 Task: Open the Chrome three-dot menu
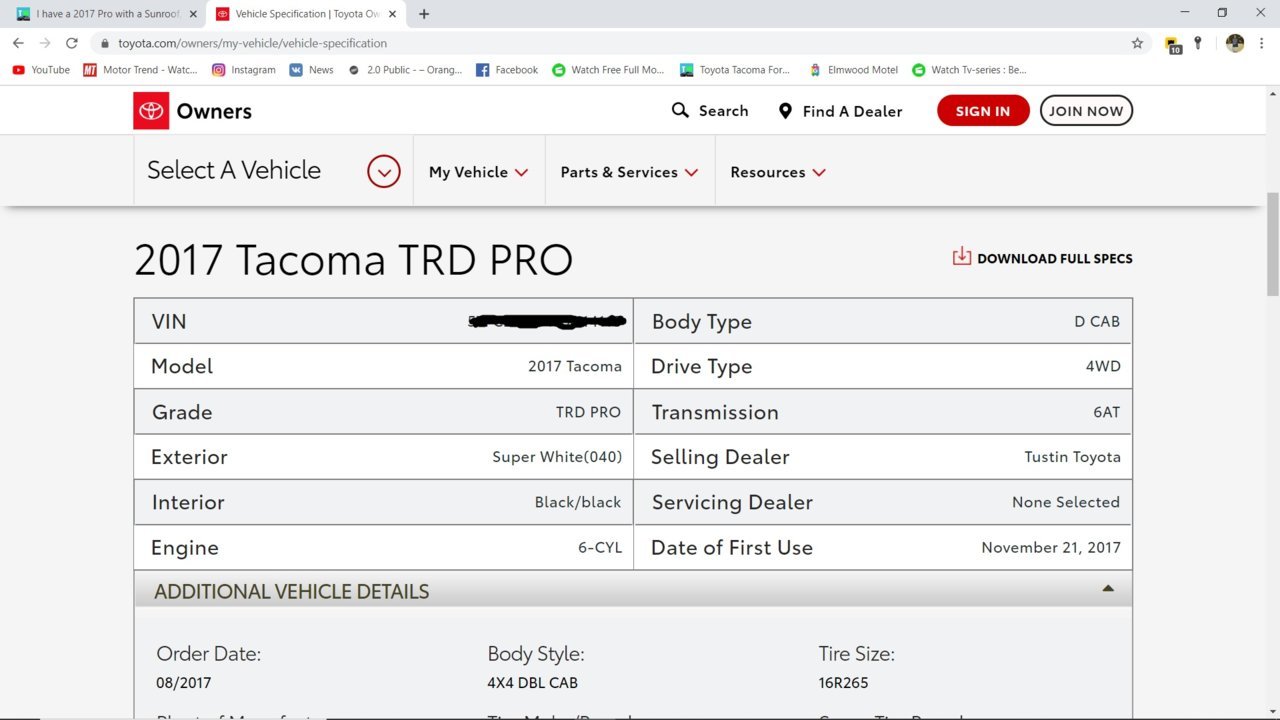click(1262, 43)
